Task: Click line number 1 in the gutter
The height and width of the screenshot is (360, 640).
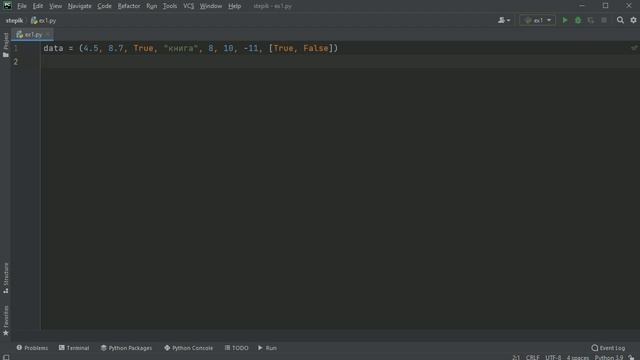Action: click(x=16, y=48)
